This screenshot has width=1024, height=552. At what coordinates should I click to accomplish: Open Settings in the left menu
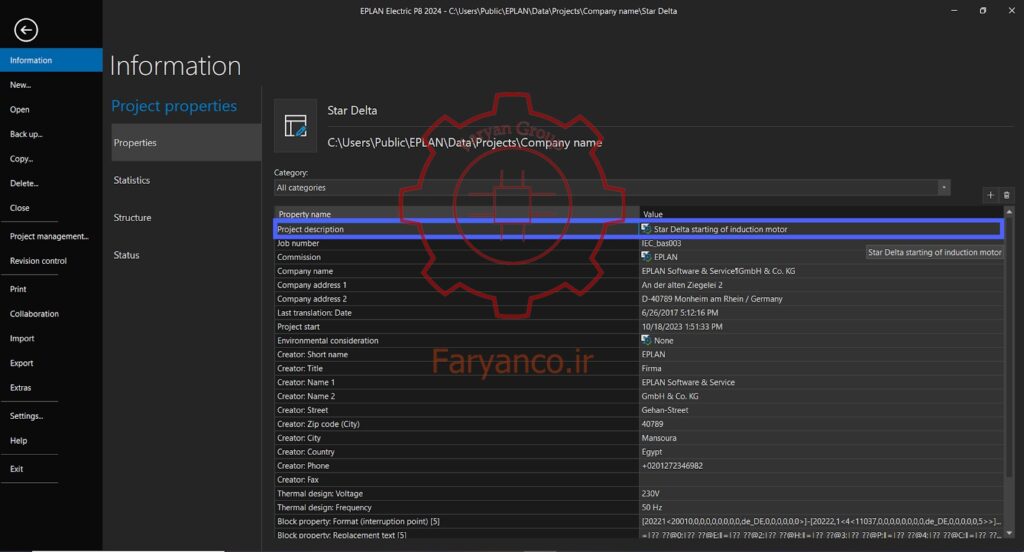point(26,415)
